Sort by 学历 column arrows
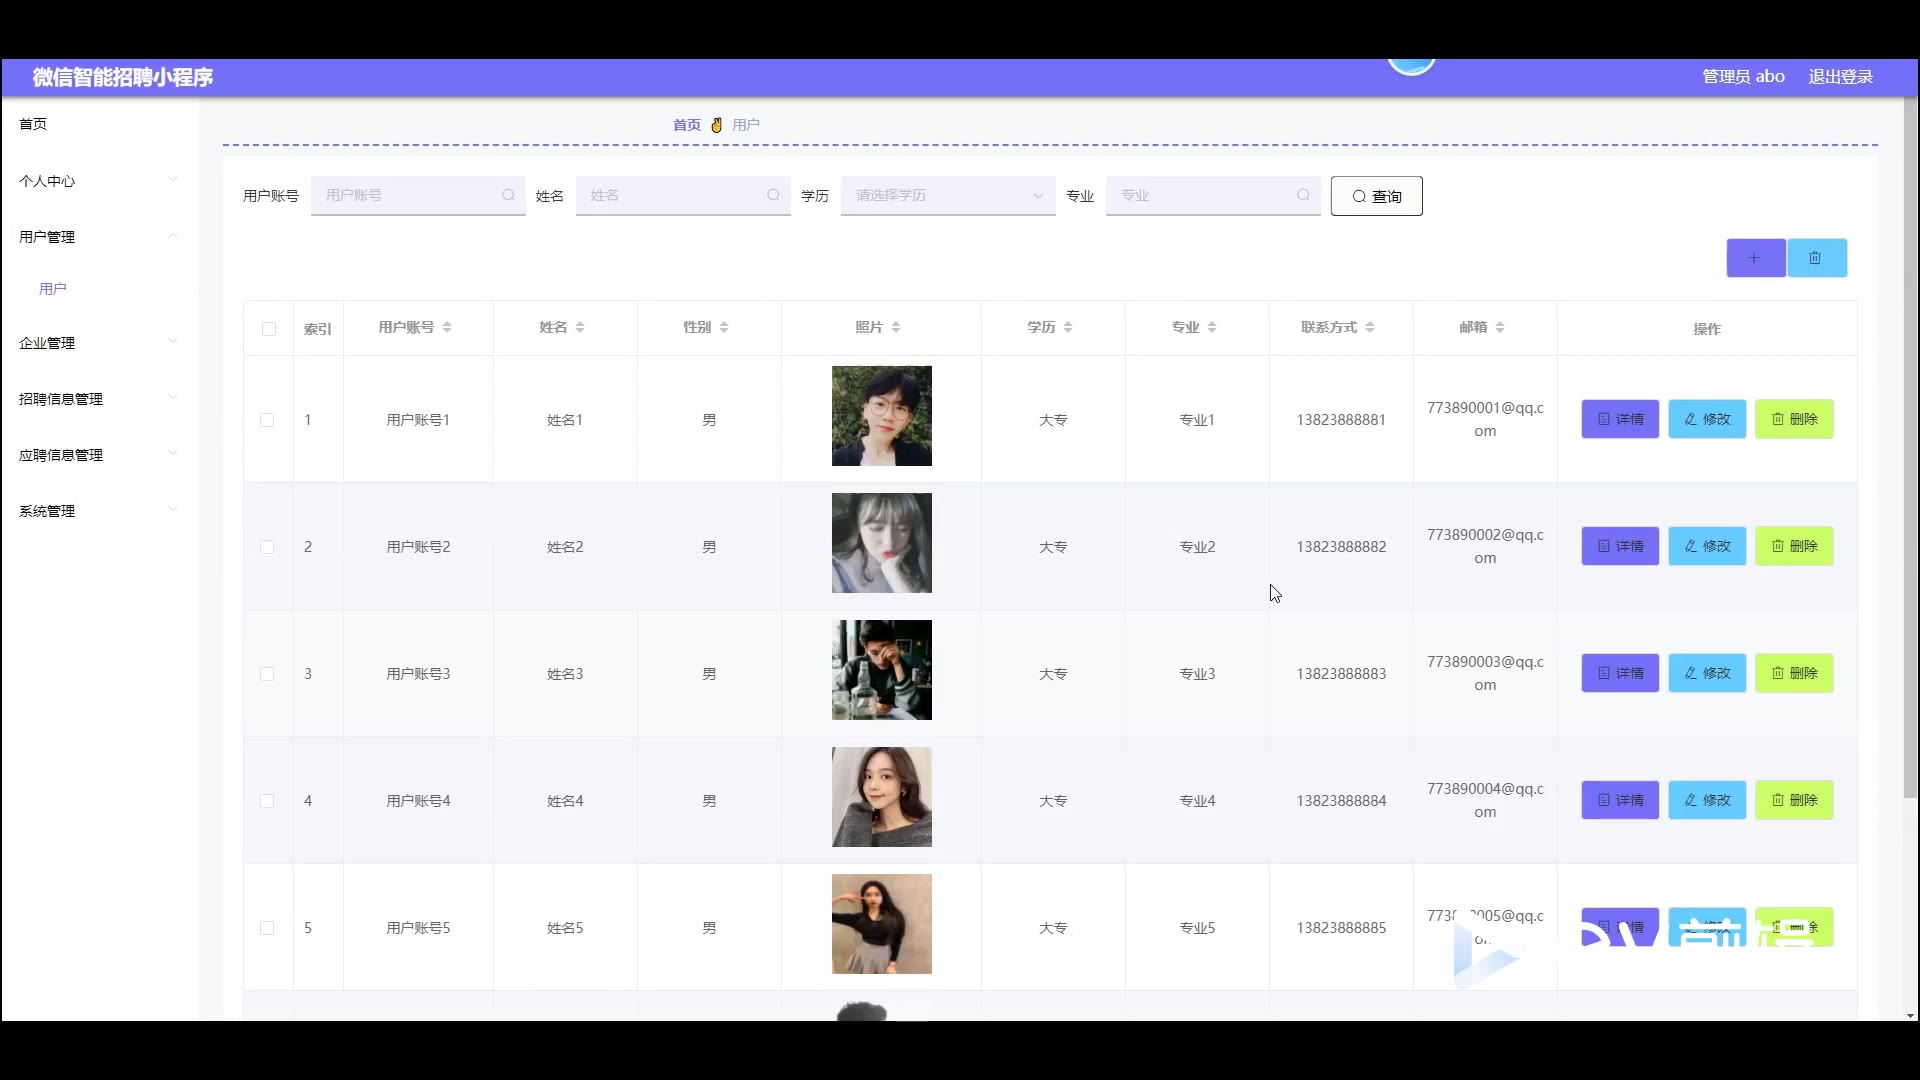This screenshot has height=1080, width=1920. click(x=1068, y=327)
